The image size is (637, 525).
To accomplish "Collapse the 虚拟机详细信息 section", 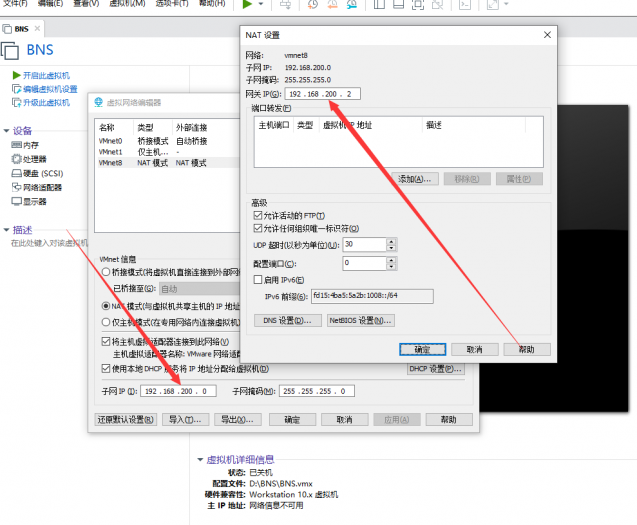I will click(200, 460).
